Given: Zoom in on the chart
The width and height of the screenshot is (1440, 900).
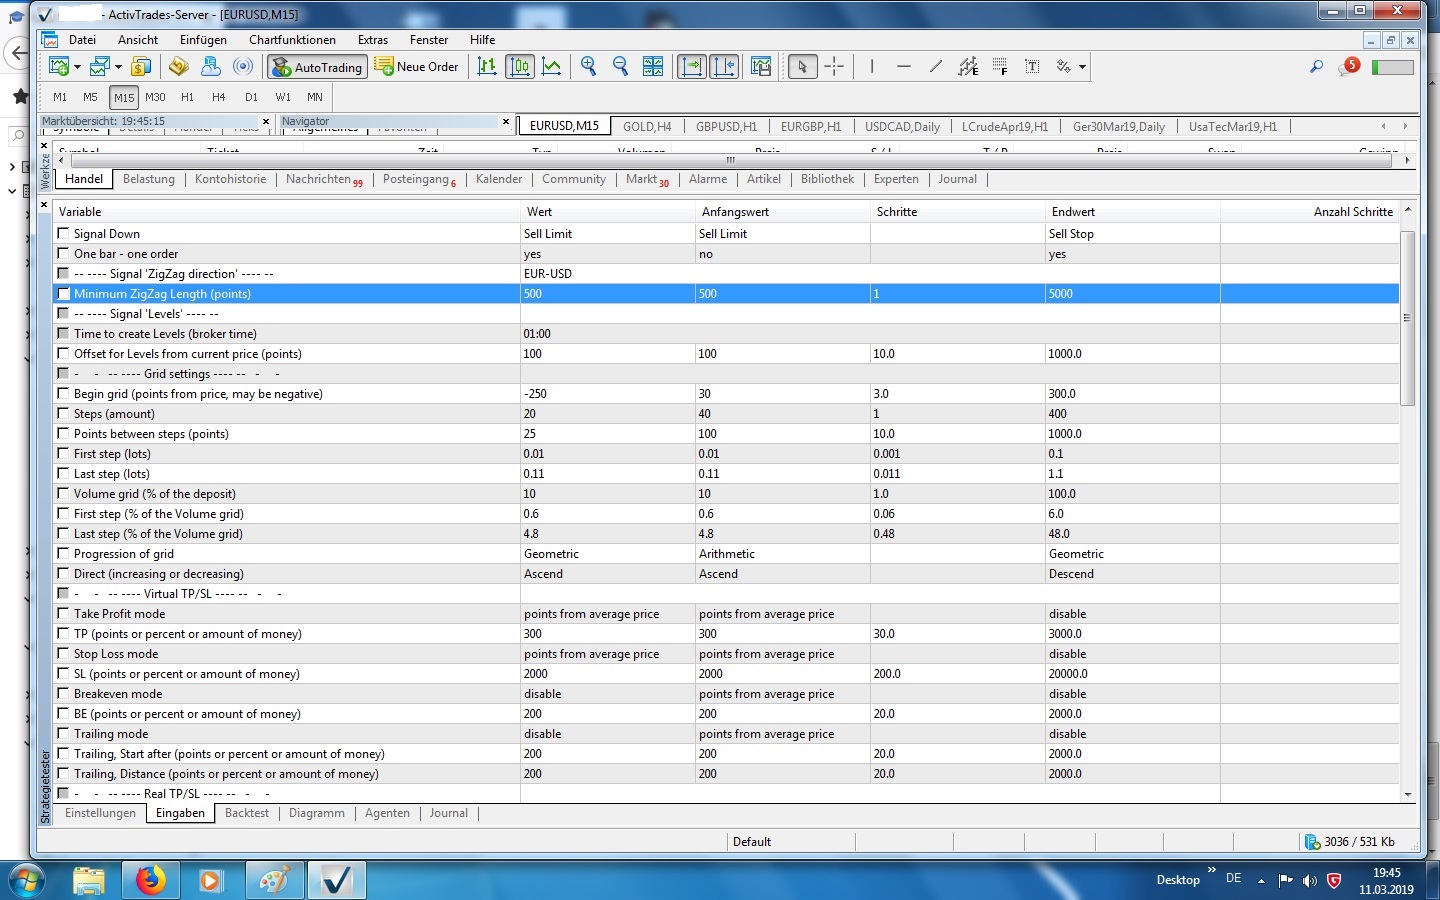Looking at the screenshot, I should pos(588,66).
